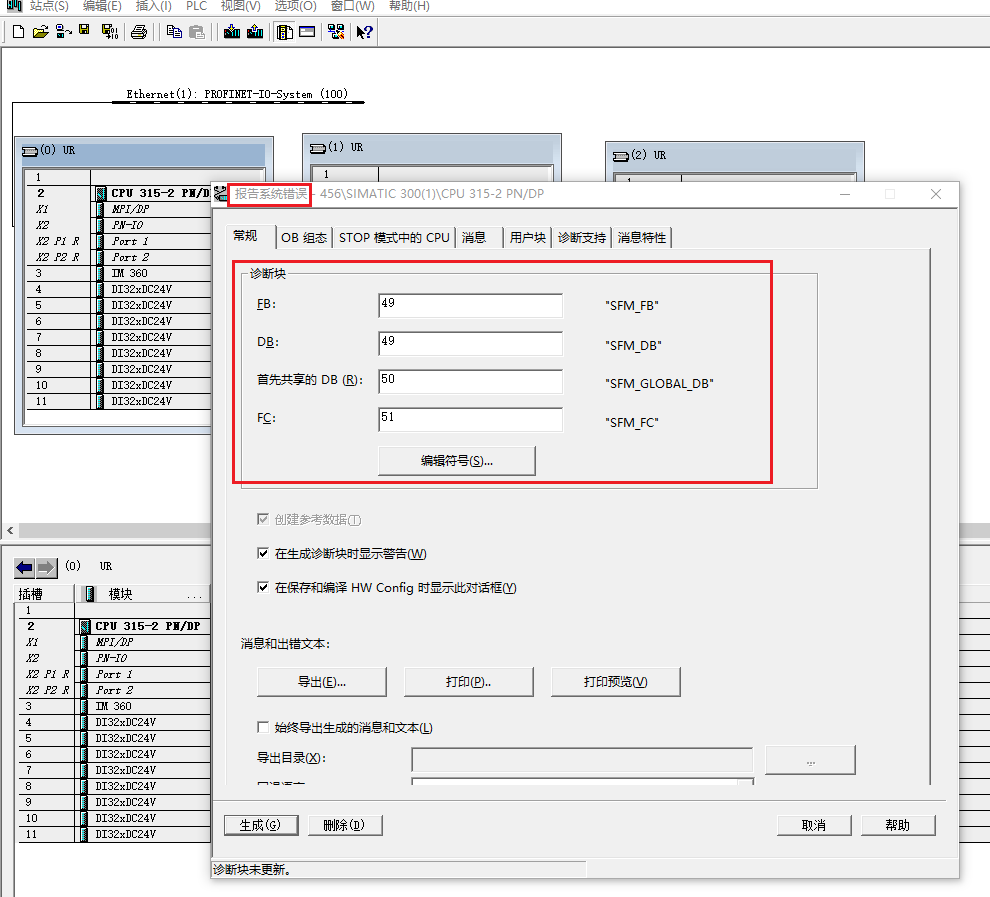990x897 pixels.
Task: Click the context Help arrow icon
Action: pos(365,32)
